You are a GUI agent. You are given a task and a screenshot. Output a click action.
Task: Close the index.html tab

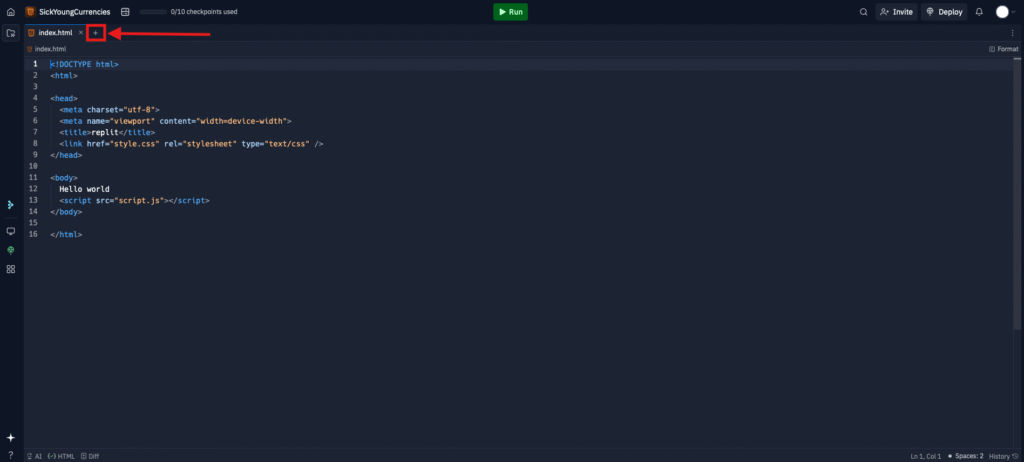[81, 33]
